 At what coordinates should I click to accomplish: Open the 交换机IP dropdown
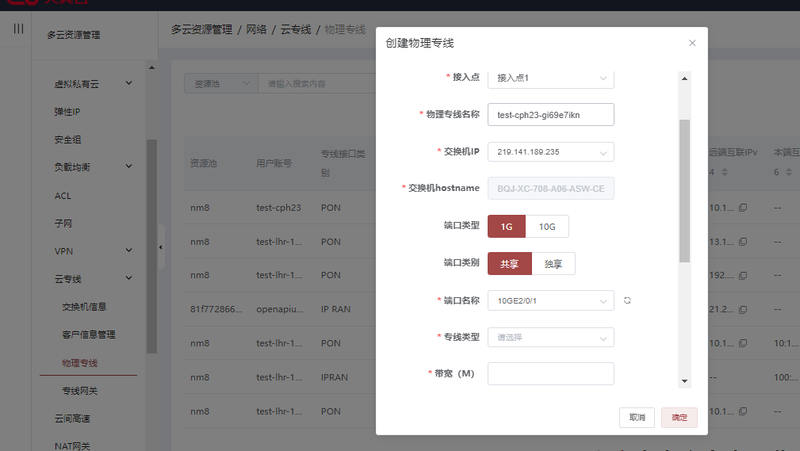point(550,152)
